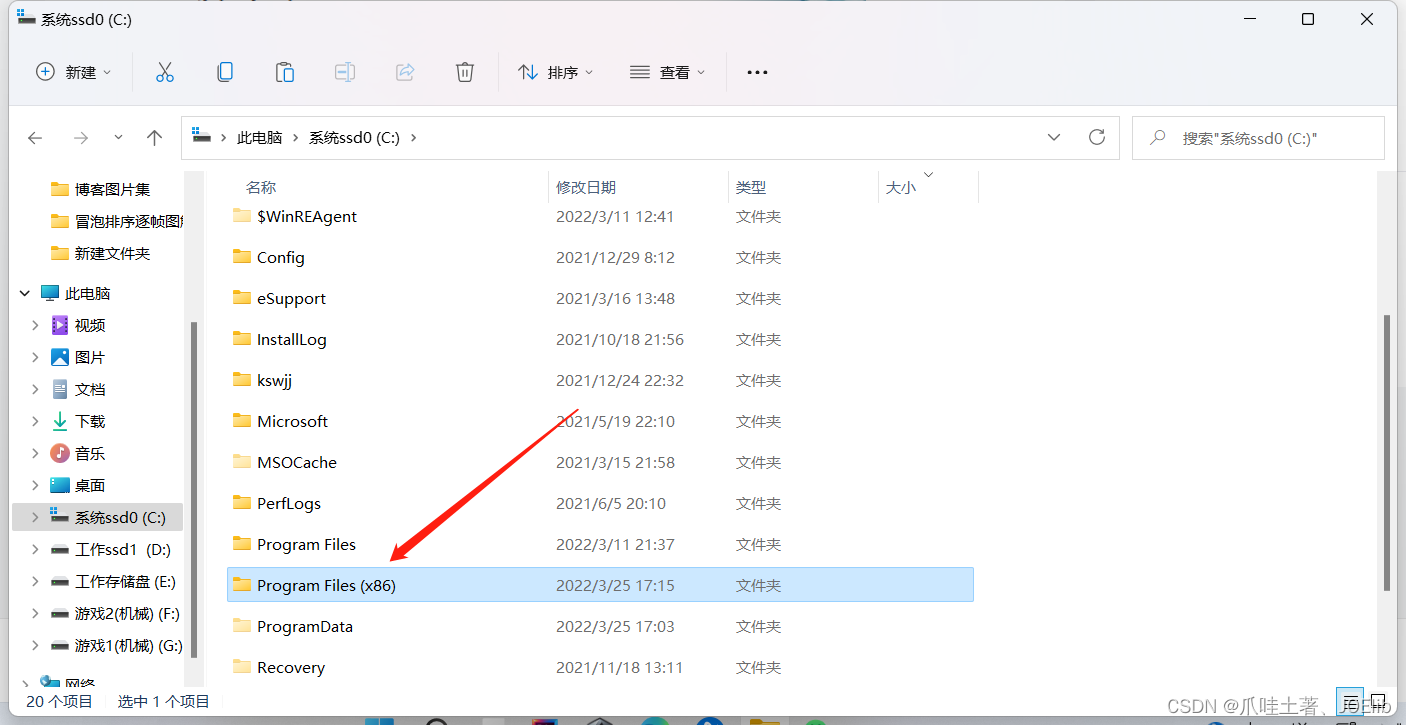Refresh the current folder view
This screenshot has height=725, width=1406.
point(1097,137)
